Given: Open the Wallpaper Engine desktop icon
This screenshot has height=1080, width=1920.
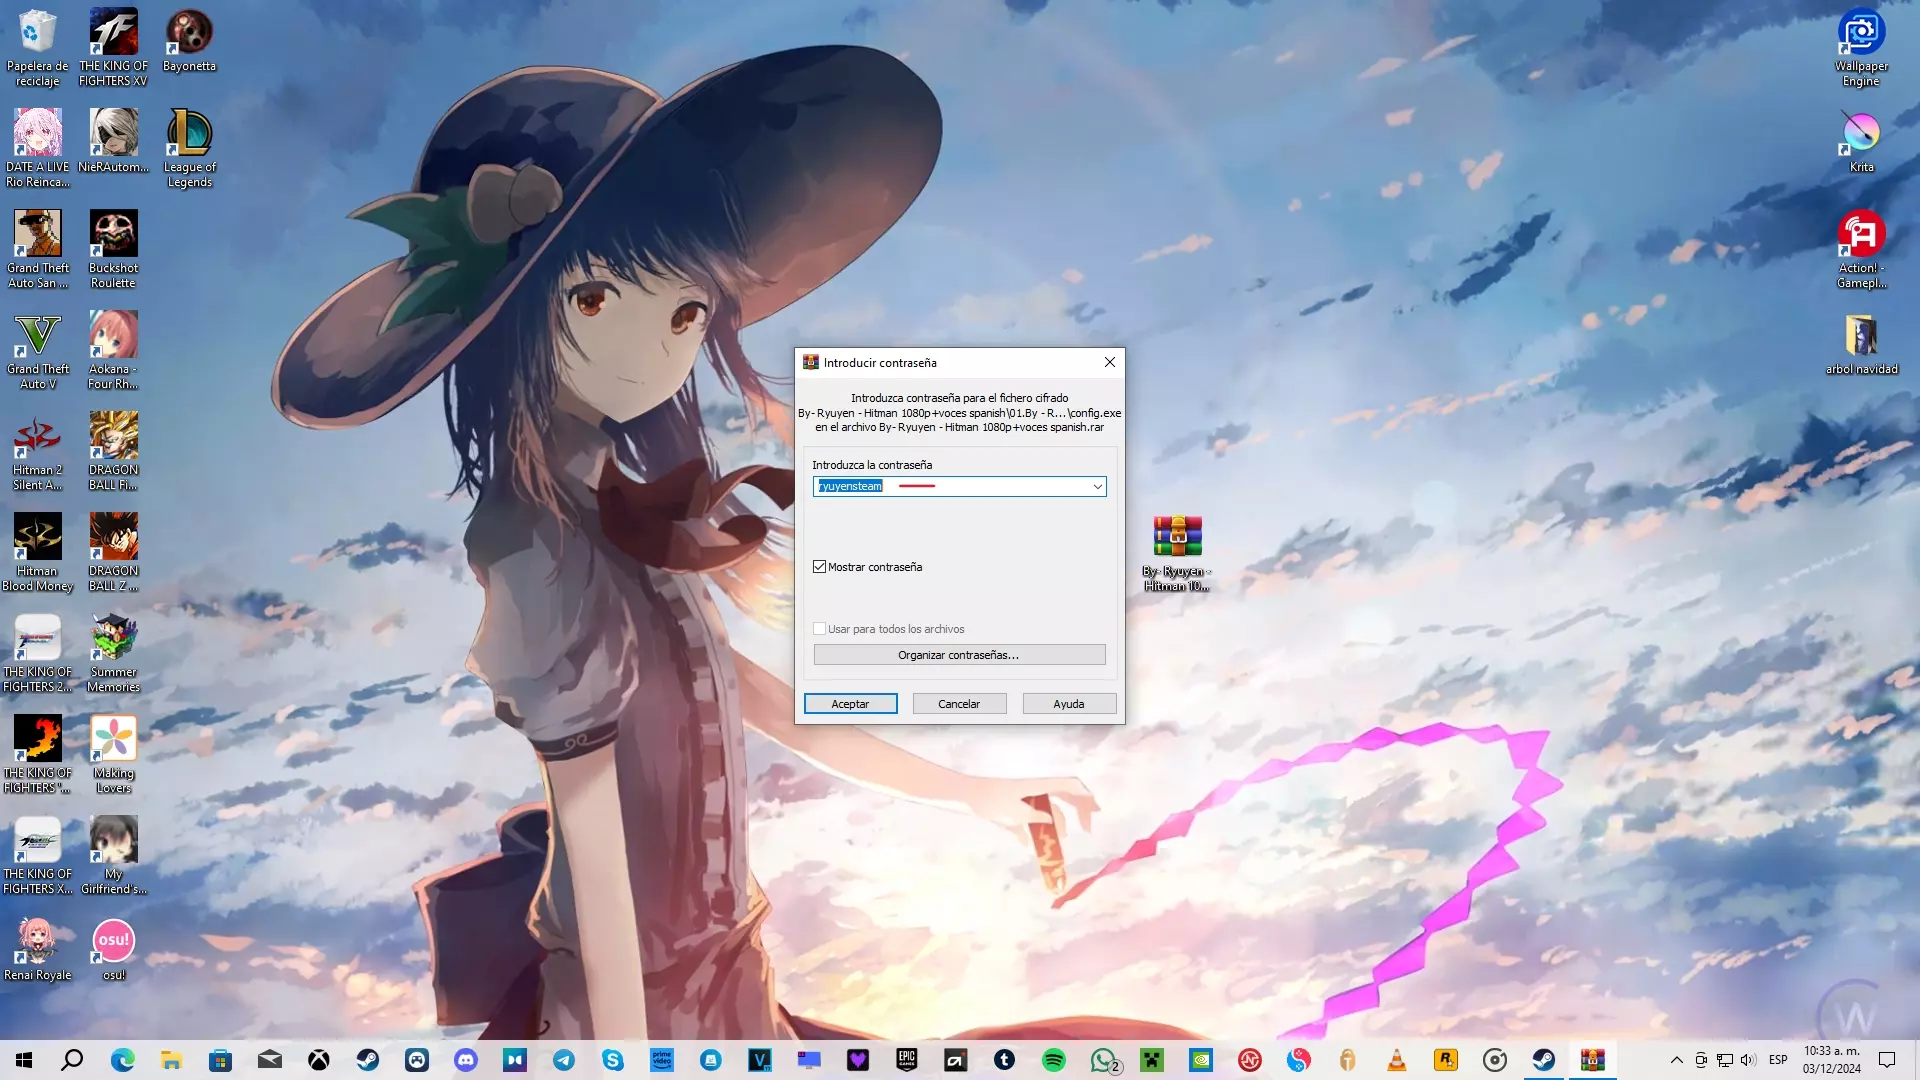Looking at the screenshot, I should 1861,45.
